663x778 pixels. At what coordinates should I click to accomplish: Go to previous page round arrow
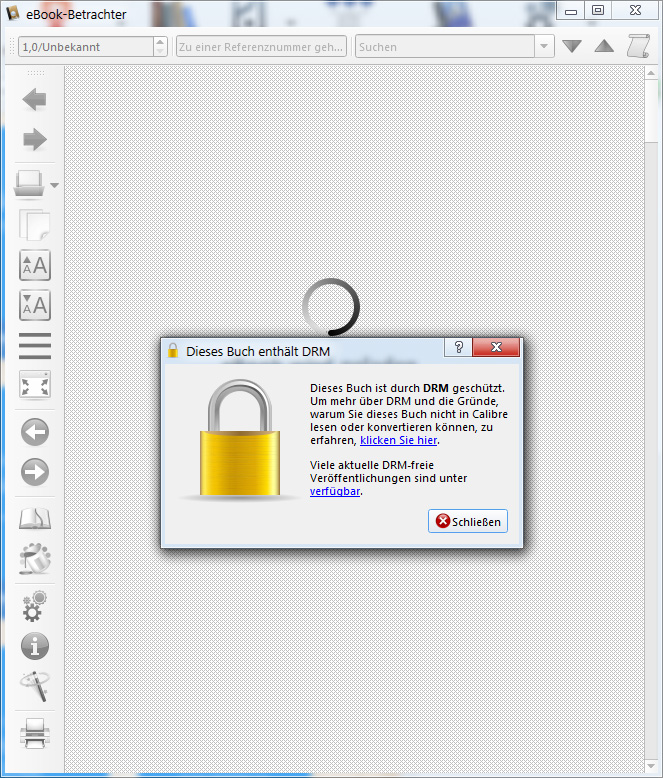(x=35, y=432)
